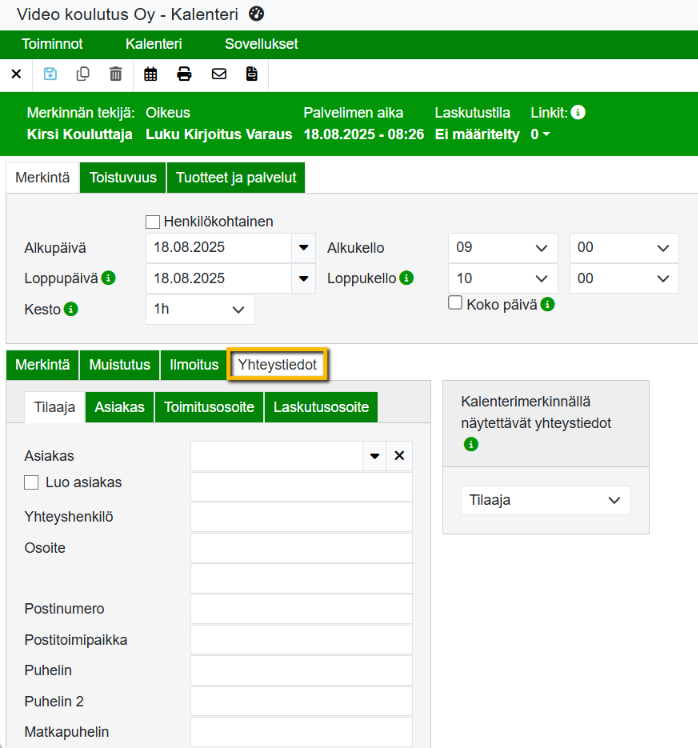
Task: Click the info icon beside Kesto
Action: pos(71,309)
